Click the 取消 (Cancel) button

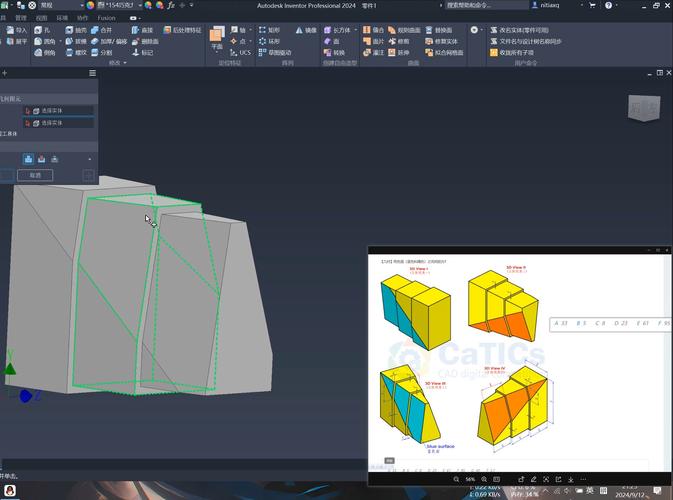pyautogui.click(x=35, y=175)
